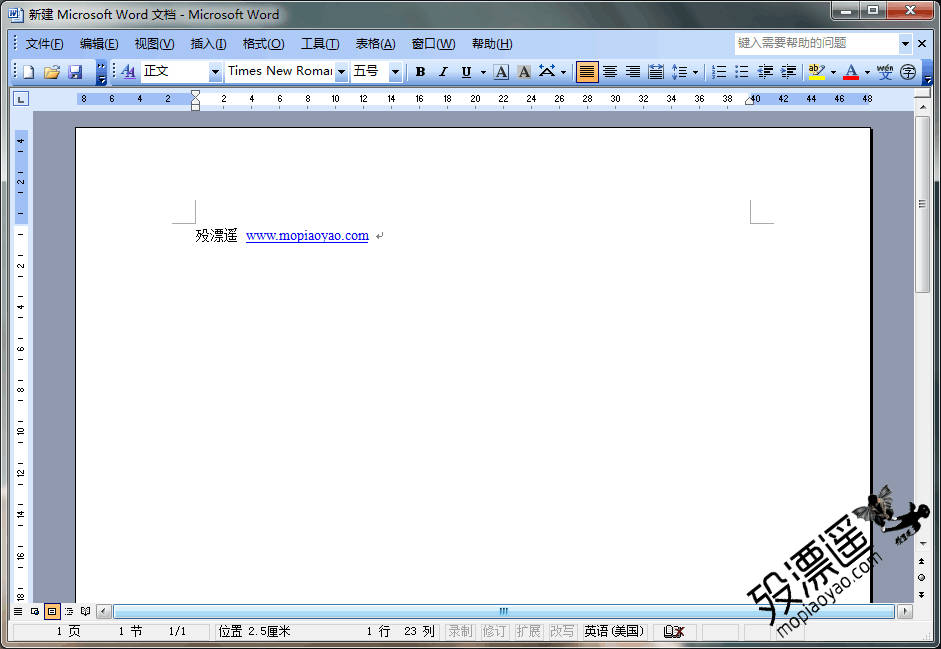Increase paragraph indent

(x=788, y=72)
